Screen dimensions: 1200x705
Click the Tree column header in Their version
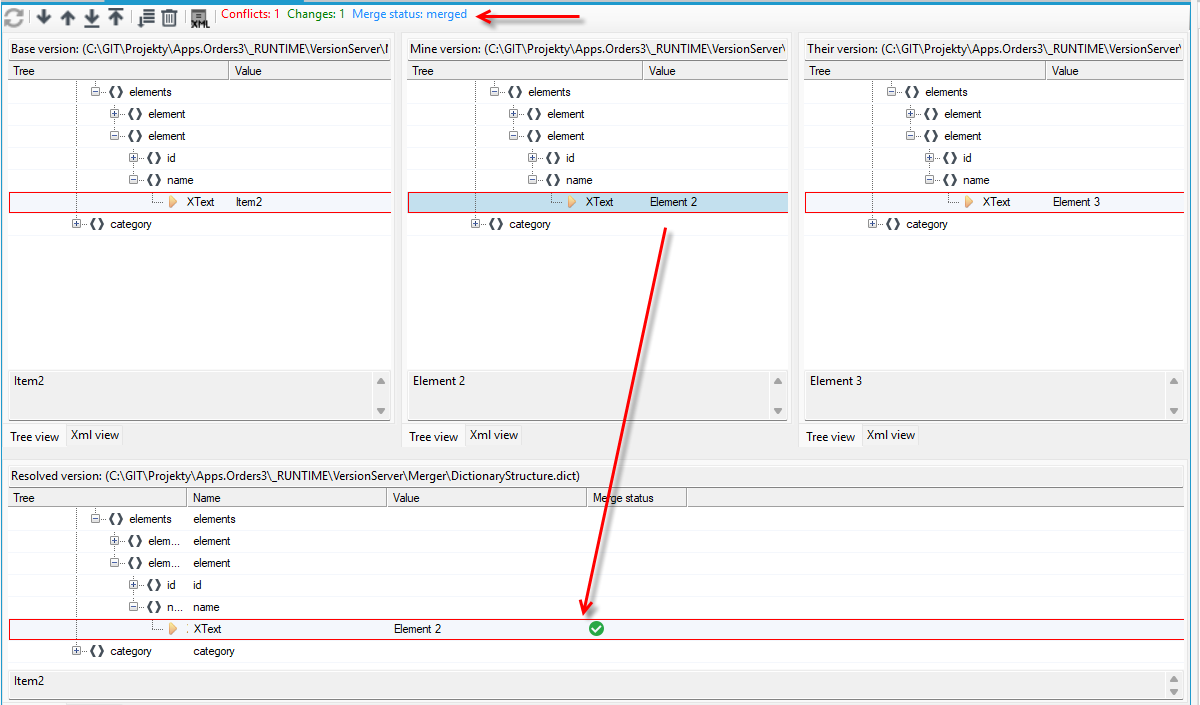pyautogui.click(x=926, y=71)
